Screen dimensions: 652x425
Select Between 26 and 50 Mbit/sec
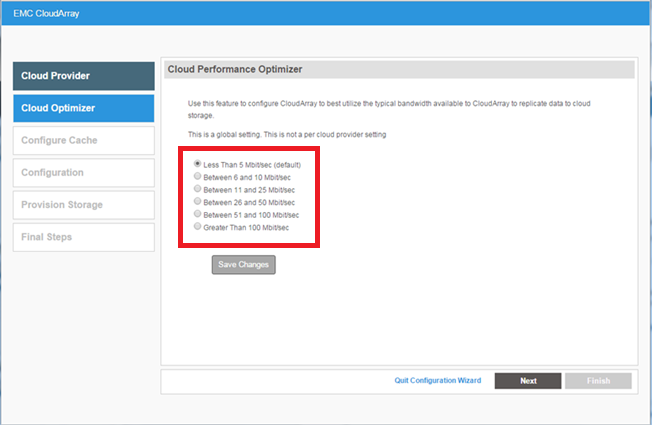pyautogui.click(x=198, y=201)
